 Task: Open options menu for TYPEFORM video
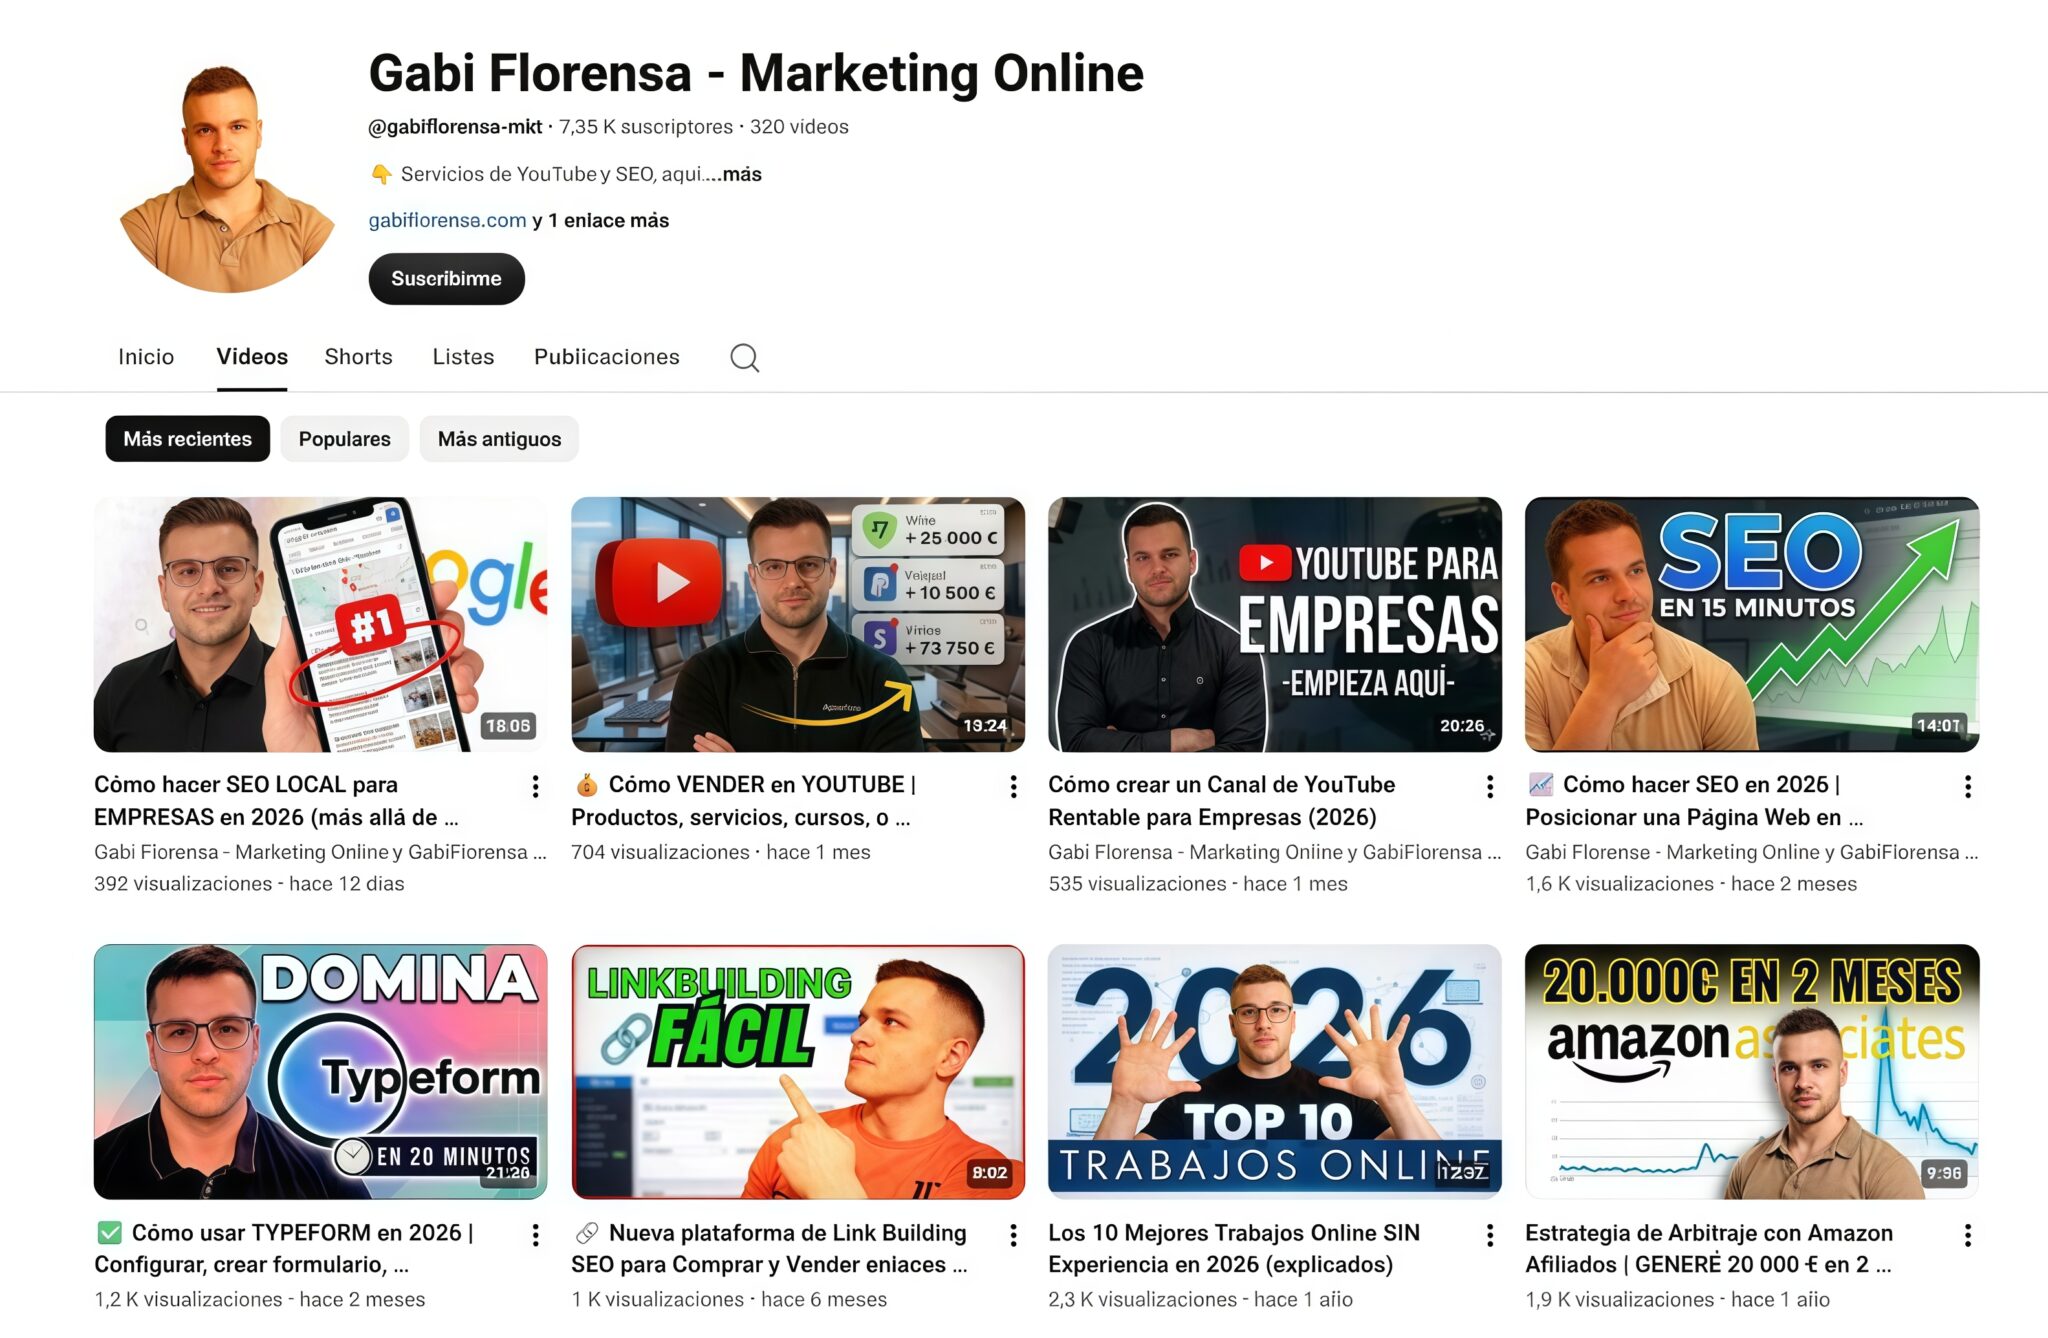click(x=536, y=1235)
